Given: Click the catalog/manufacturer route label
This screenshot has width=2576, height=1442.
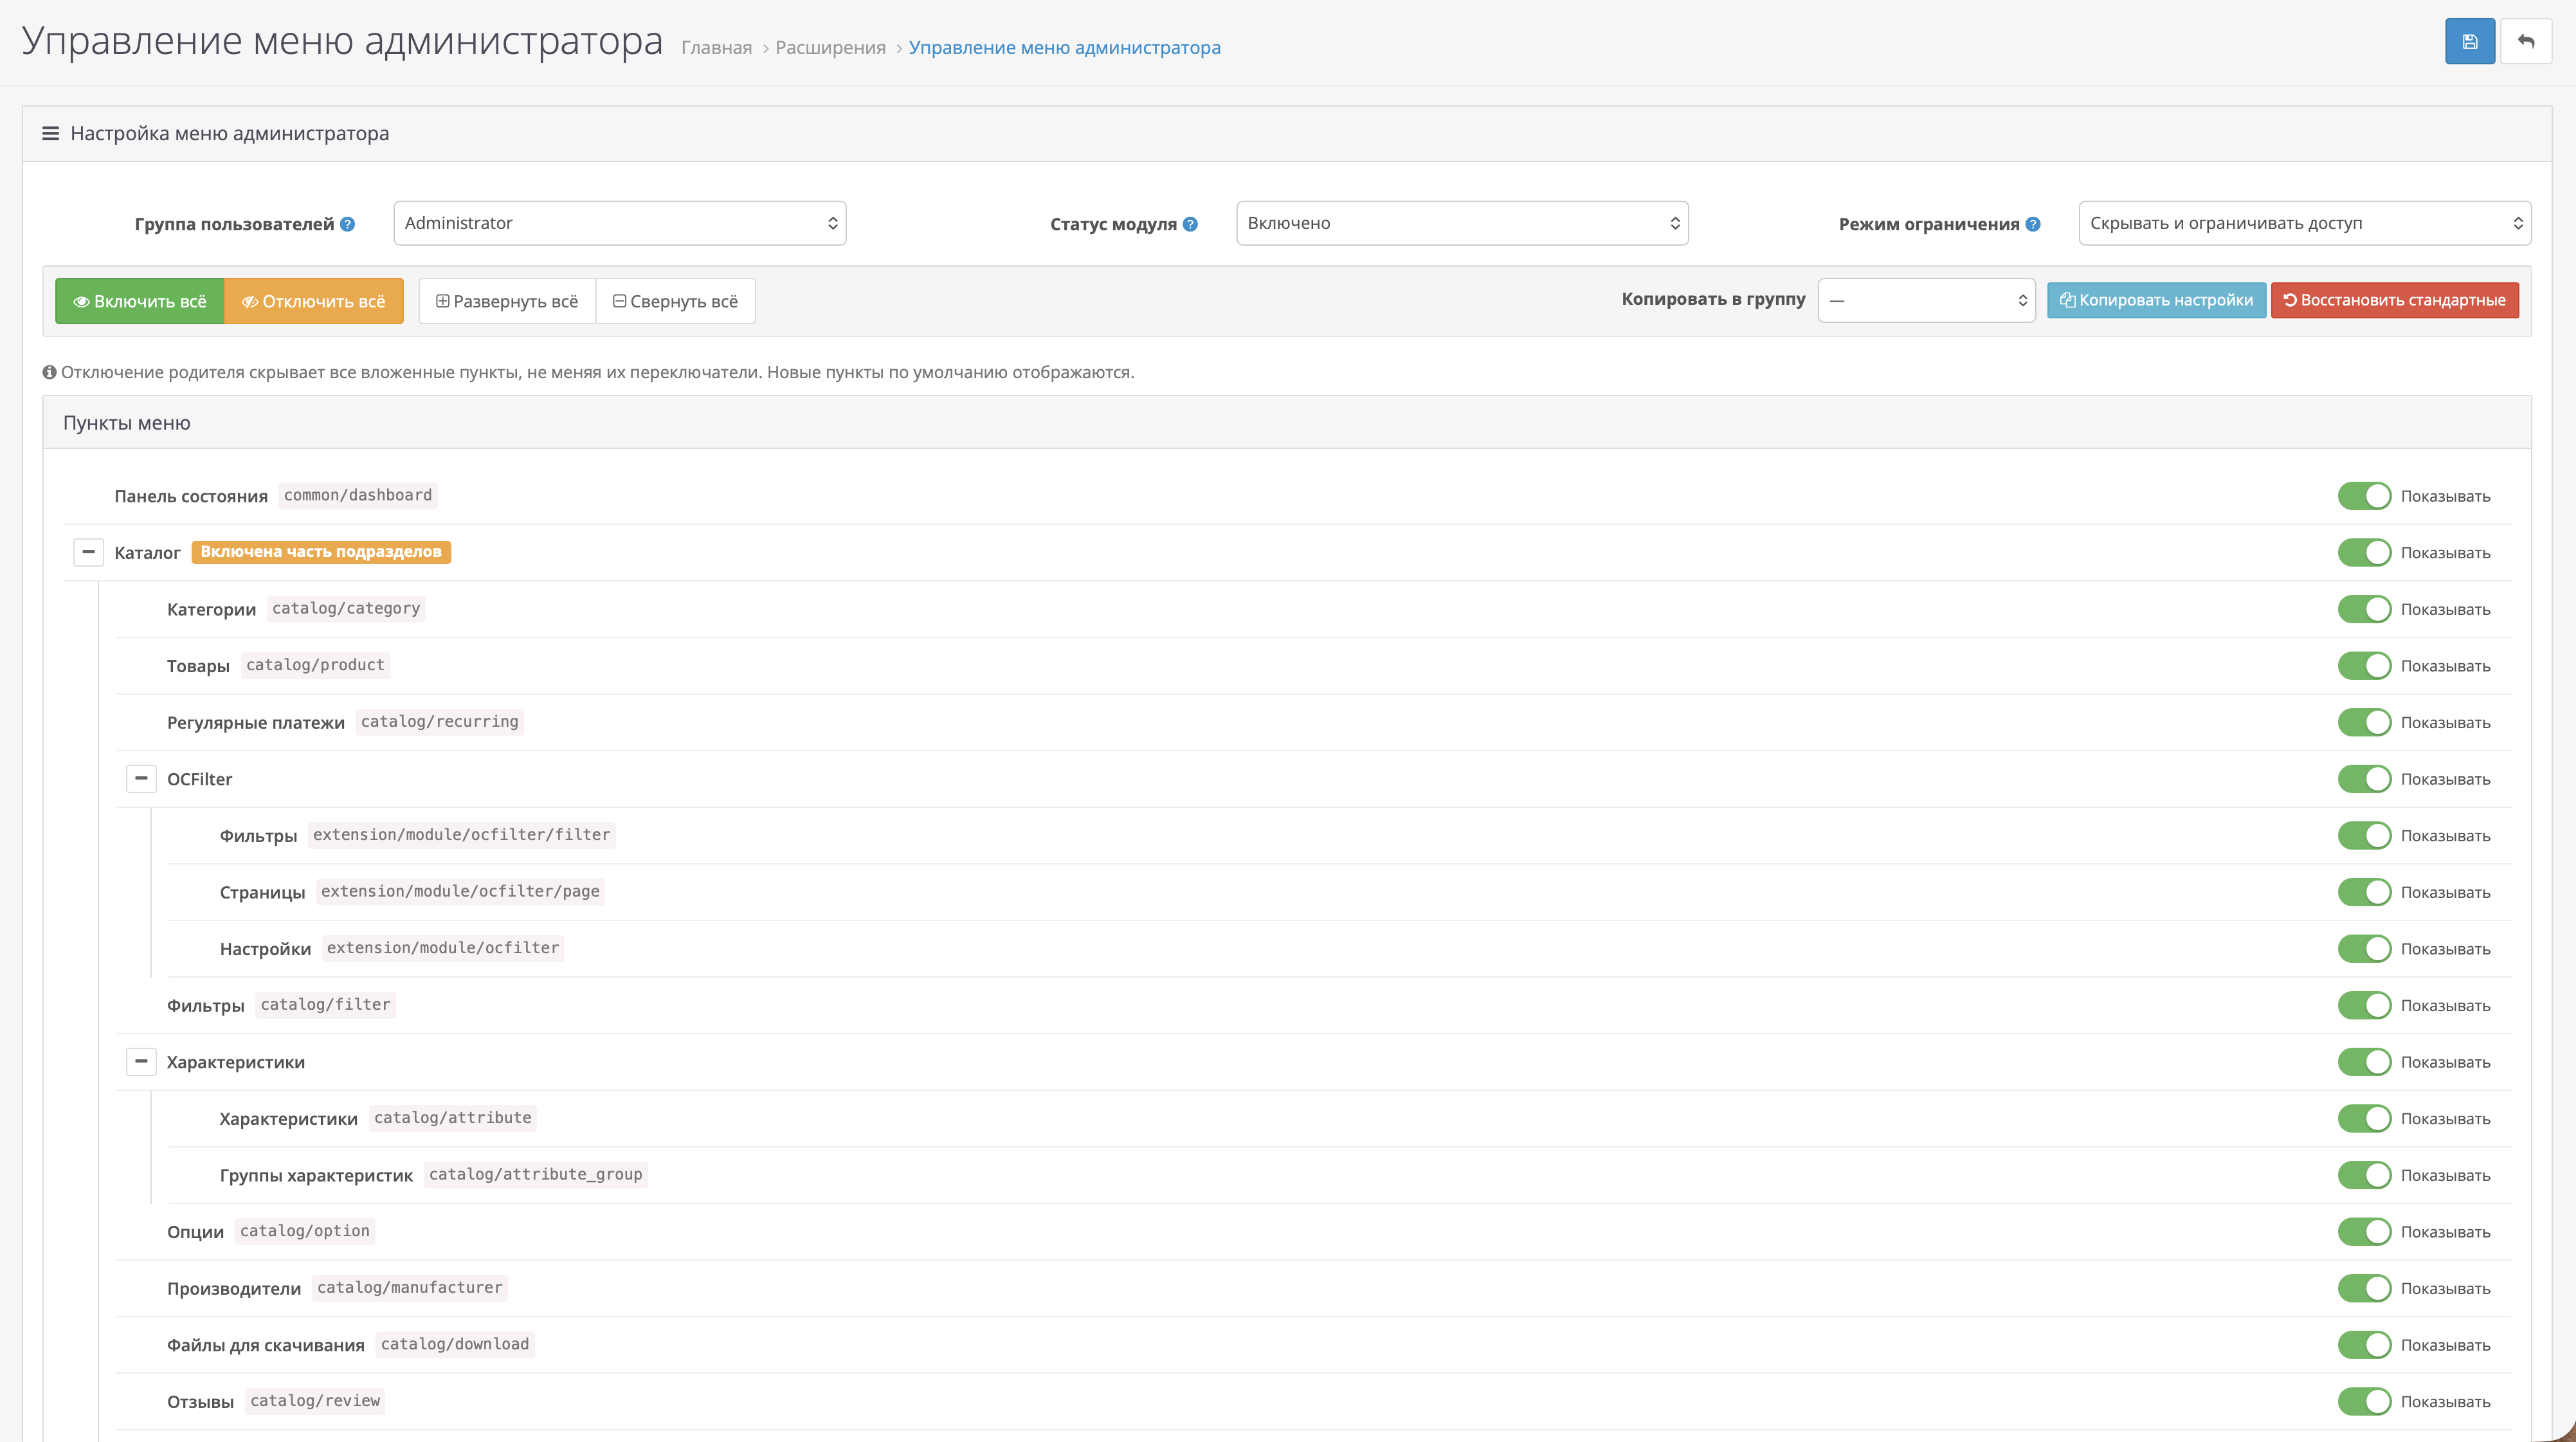Looking at the screenshot, I should coord(410,1287).
